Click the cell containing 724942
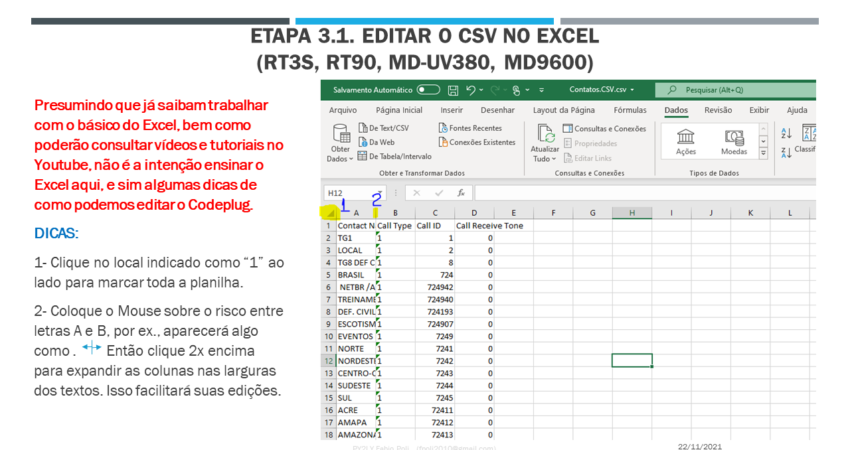This screenshot has height=450, width=850. point(435,287)
